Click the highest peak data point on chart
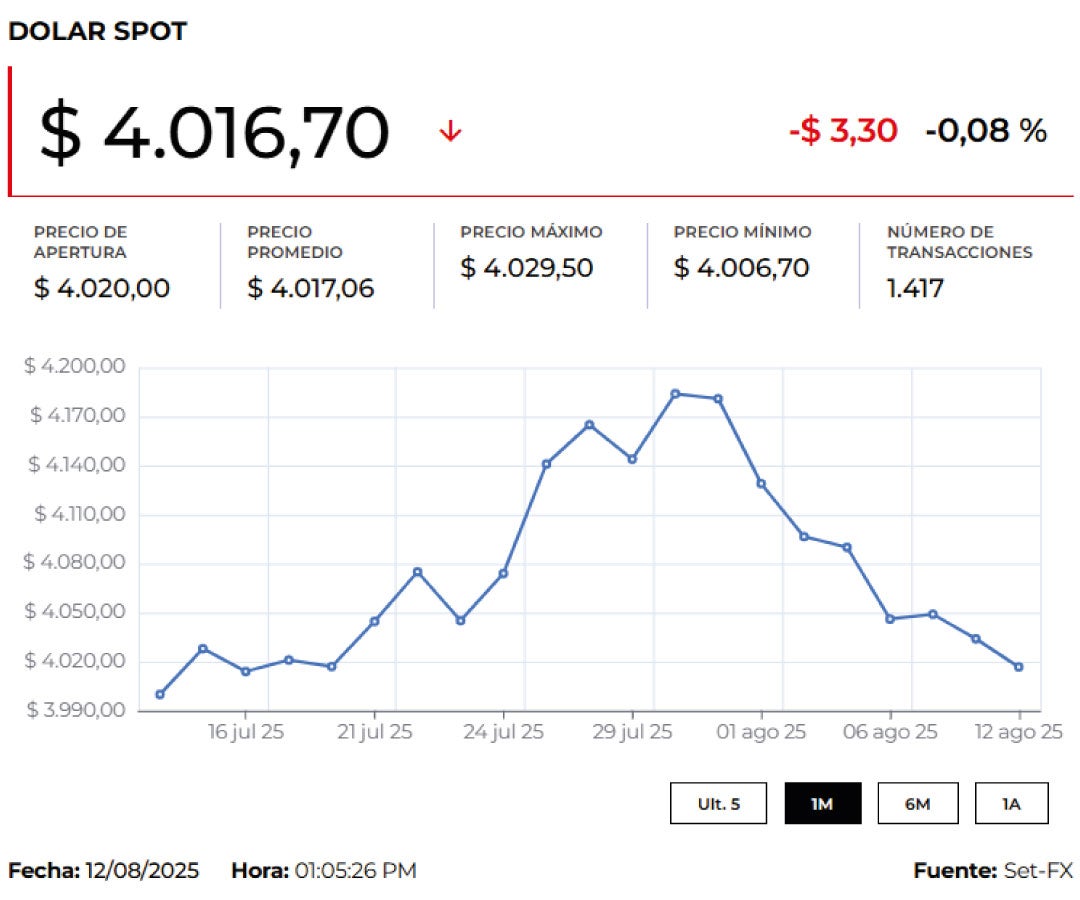 click(x=675, y=394)
